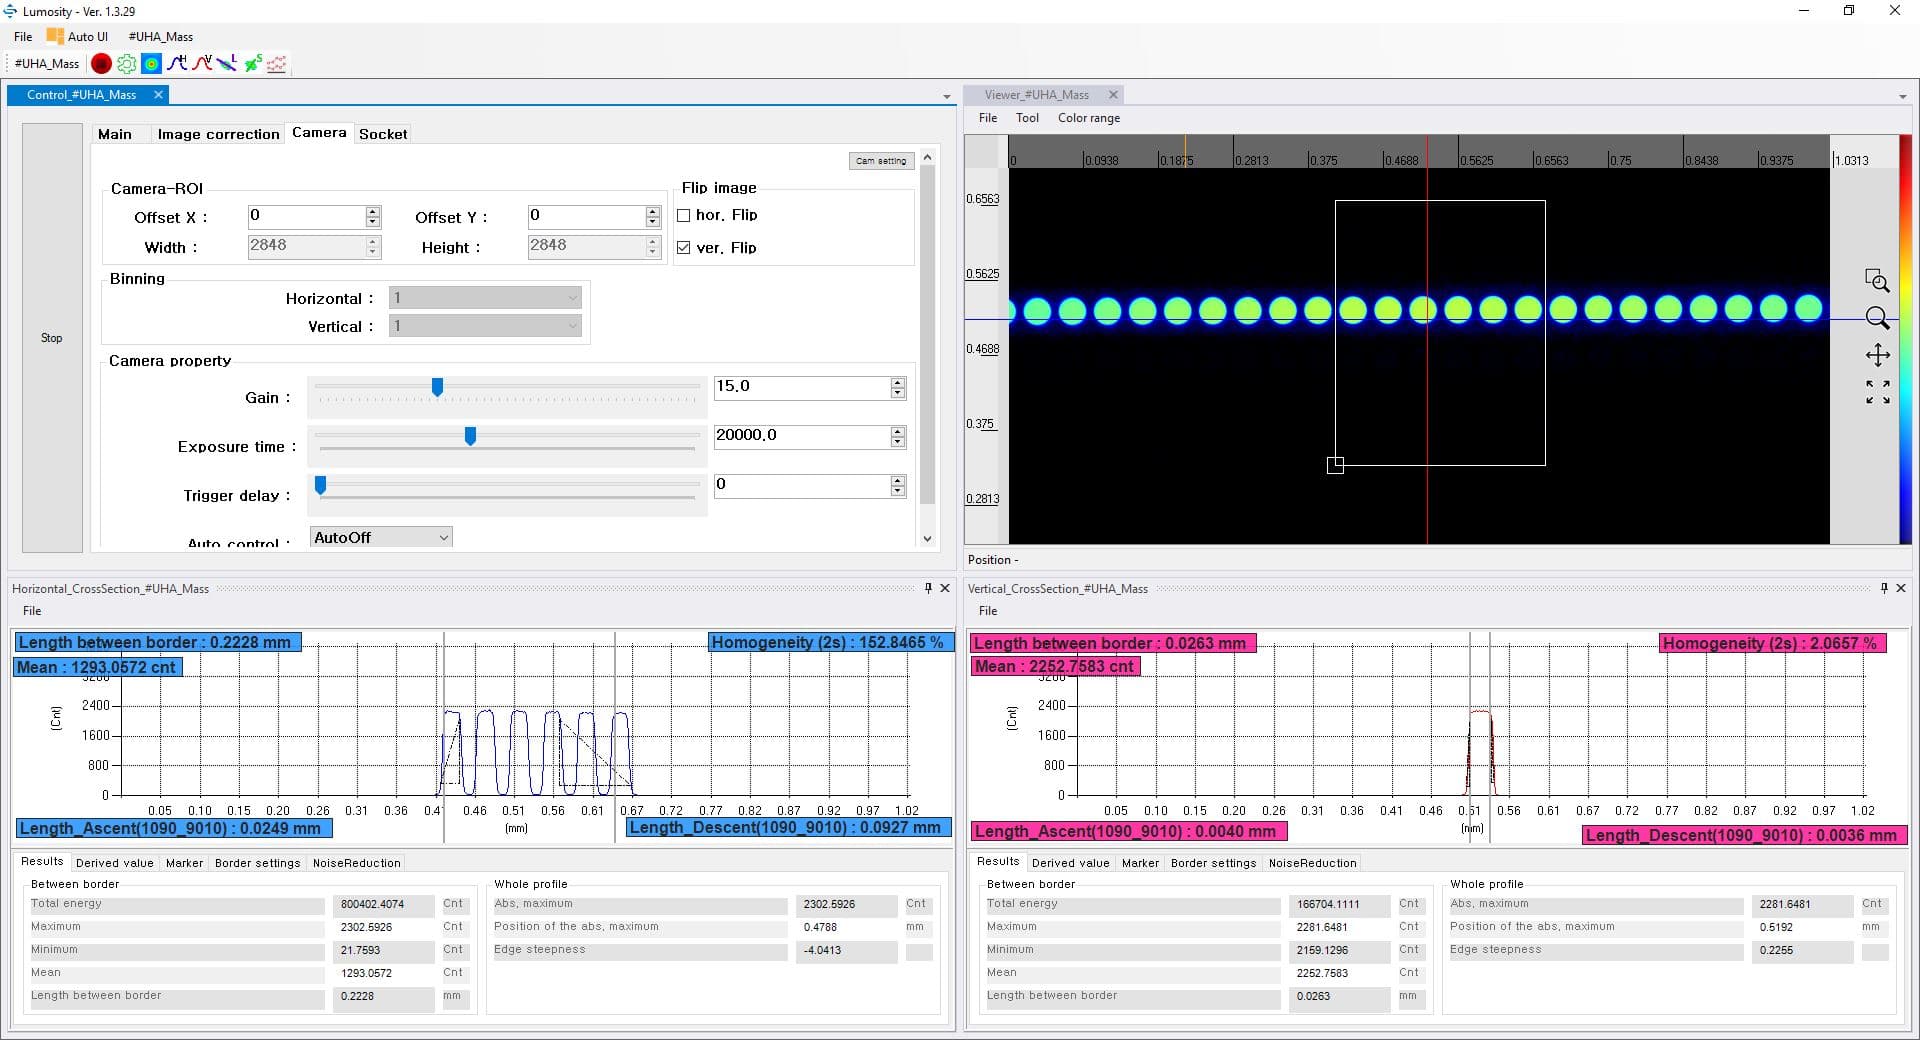The image size is (1920, 1040).
Task: Click the ROI rectangle corner handle in viewer
Action: click(x=1335, y=465)
